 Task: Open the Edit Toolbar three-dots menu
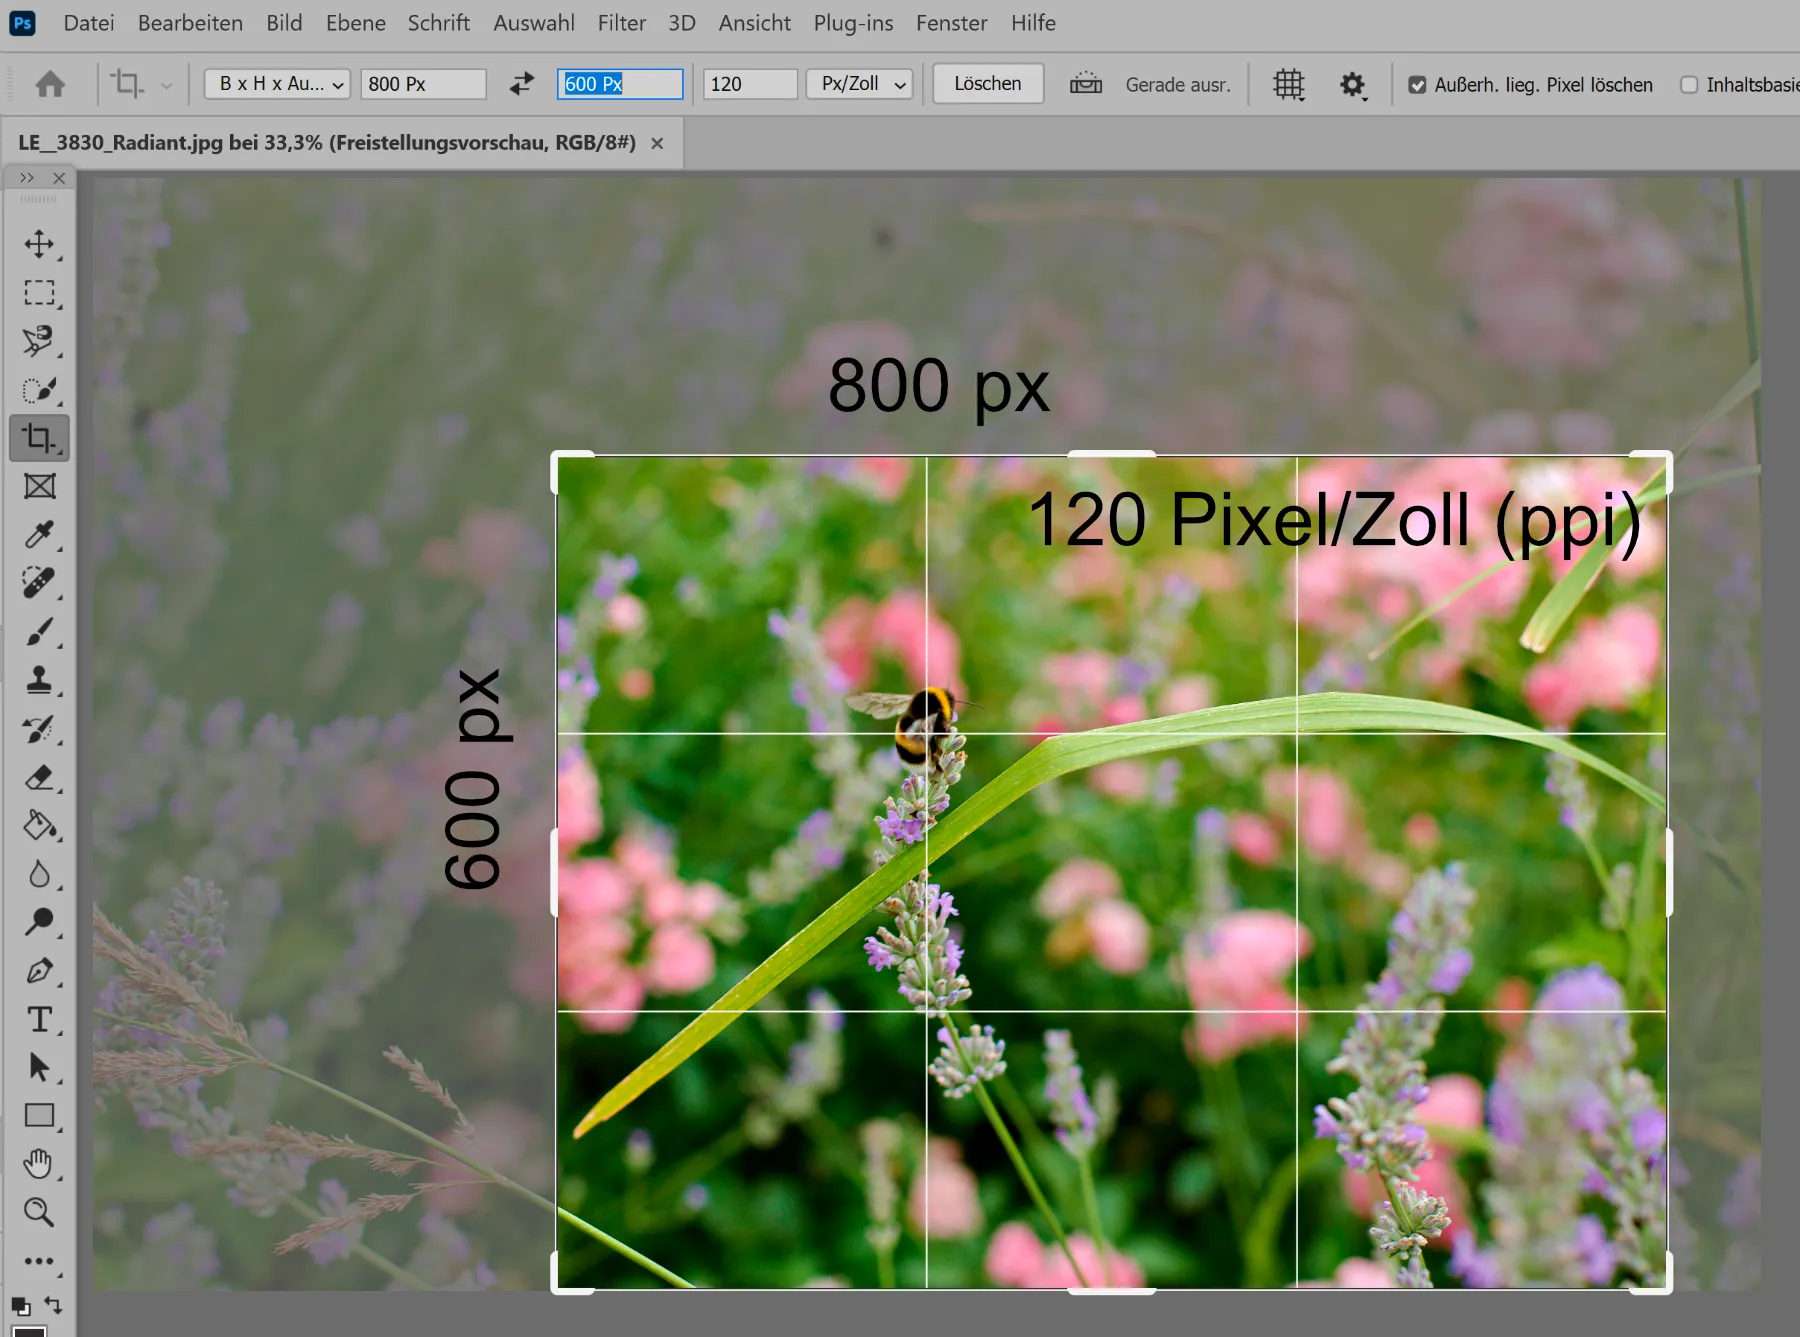tap(39, 1261)
